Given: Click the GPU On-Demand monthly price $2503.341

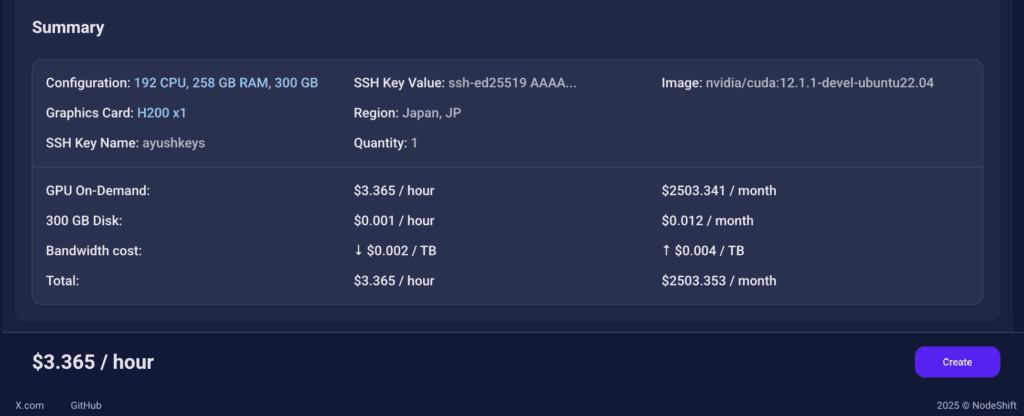Looking at the screenshot, I should pyautogui.click(x=718, y=190).
